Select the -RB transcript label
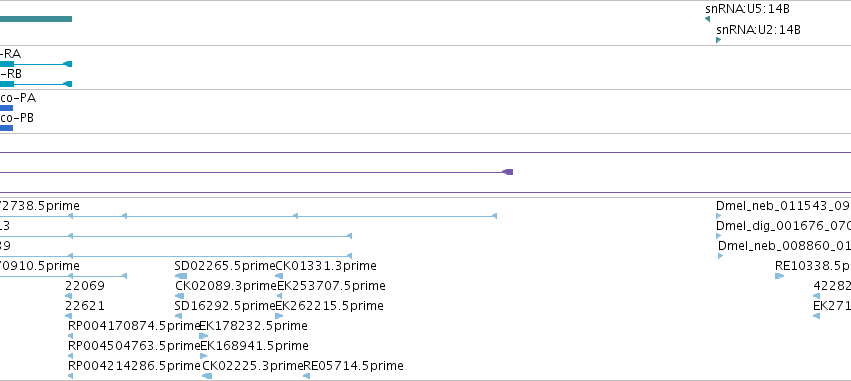851x381 pixels. pyautogui.click(x=10, y=74)
